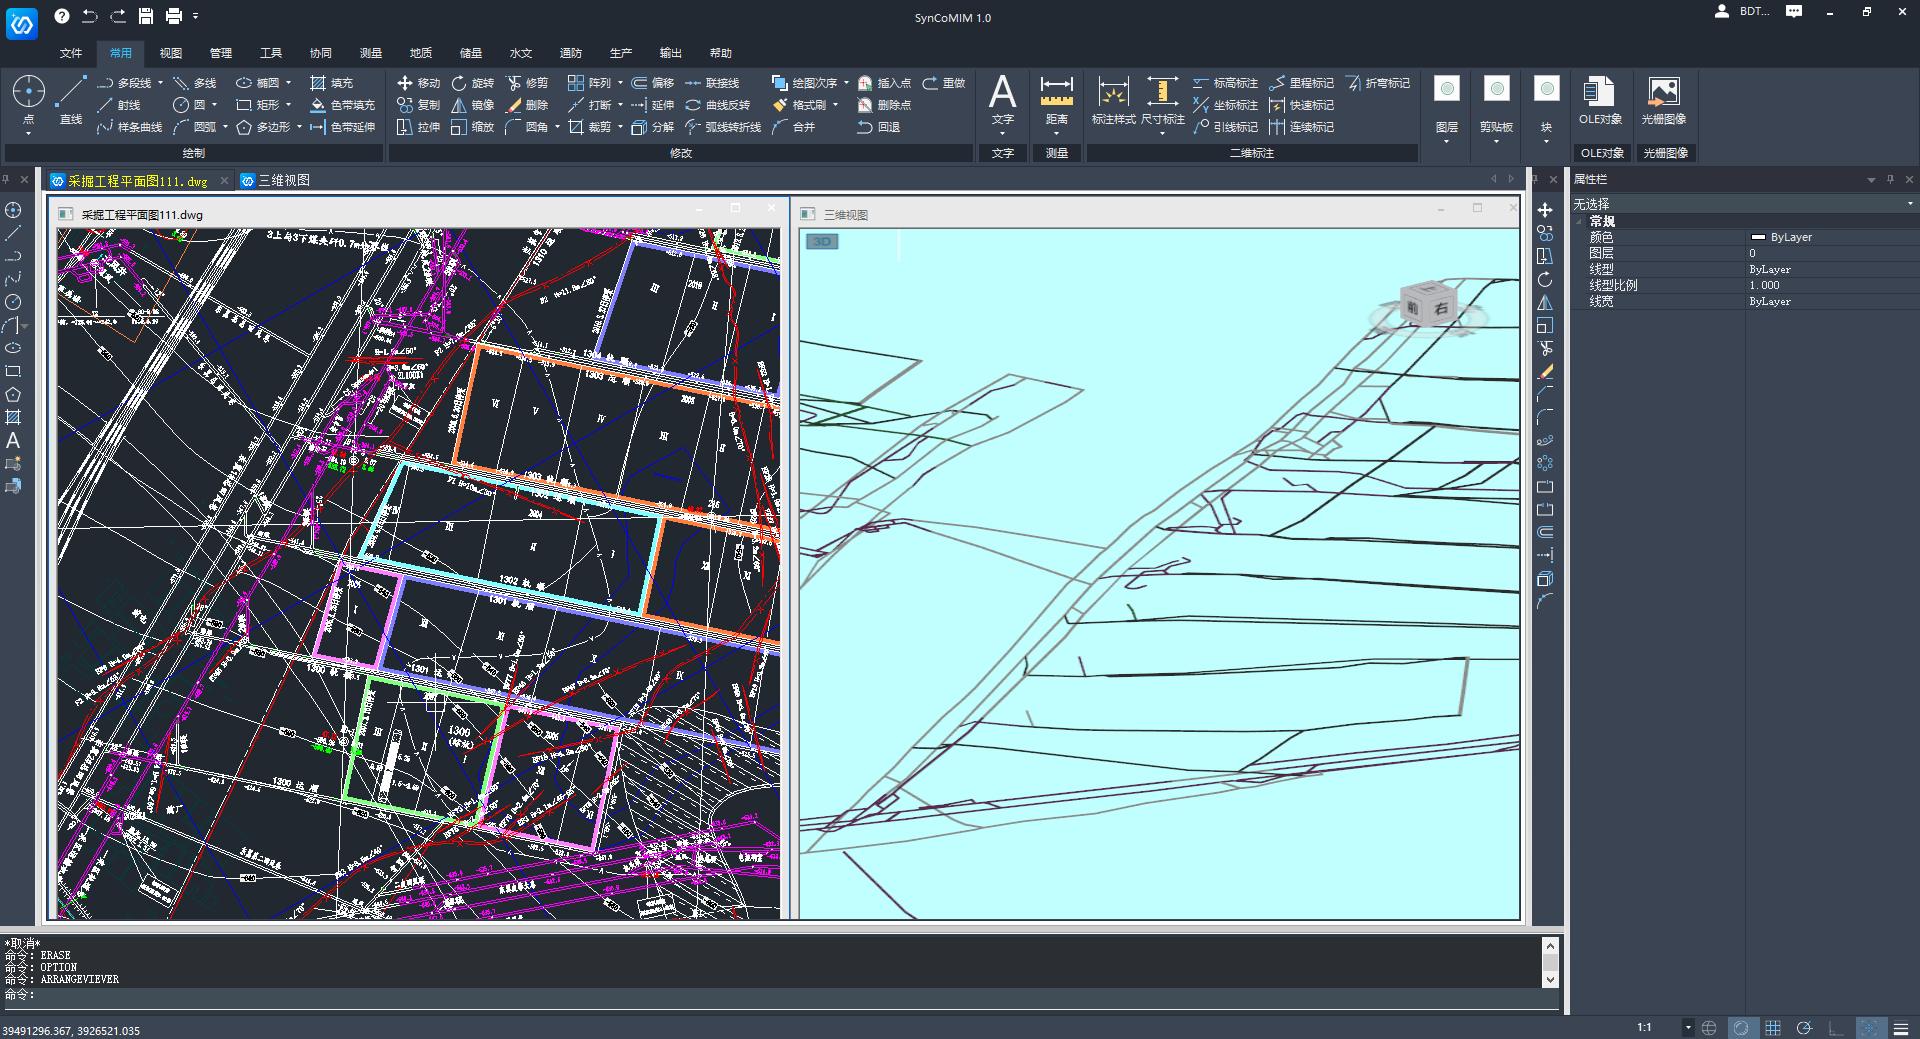Open the 无选择 selection dropdown in properties
The height and width of the screenshot is (1039, 1920).
click(1909, 204)
